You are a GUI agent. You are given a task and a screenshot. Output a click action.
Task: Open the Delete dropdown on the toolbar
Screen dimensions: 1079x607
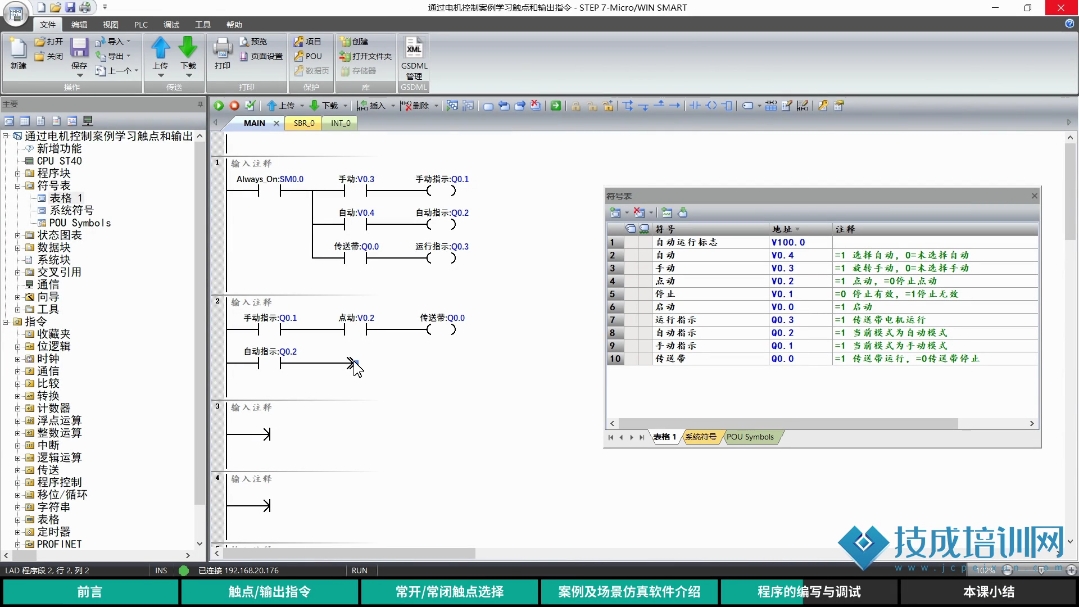pyautogui.click(x=436, y=105)
